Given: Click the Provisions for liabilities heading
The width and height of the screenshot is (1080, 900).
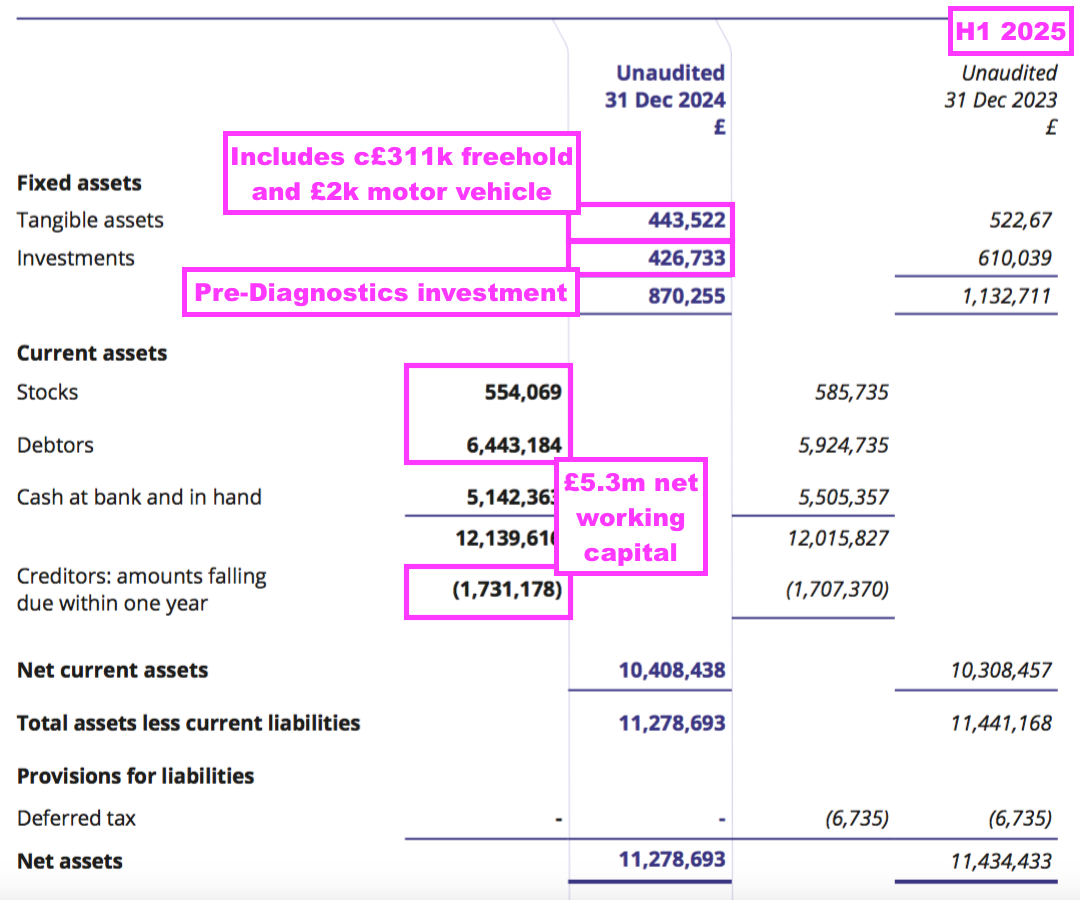Looking at the screenshot, I should coord(135,776).
